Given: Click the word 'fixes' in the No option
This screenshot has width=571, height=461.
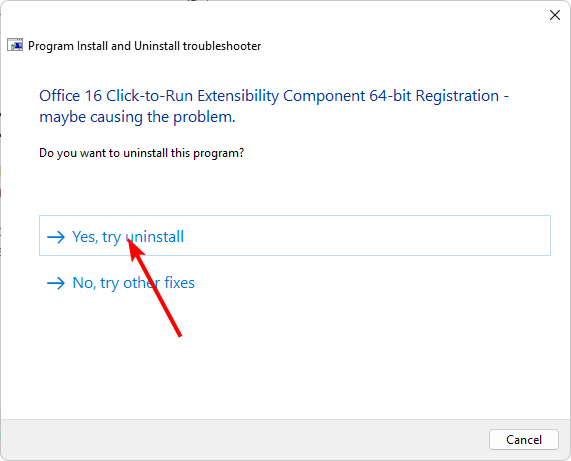Looking at the screenshot, I should 180,283.
